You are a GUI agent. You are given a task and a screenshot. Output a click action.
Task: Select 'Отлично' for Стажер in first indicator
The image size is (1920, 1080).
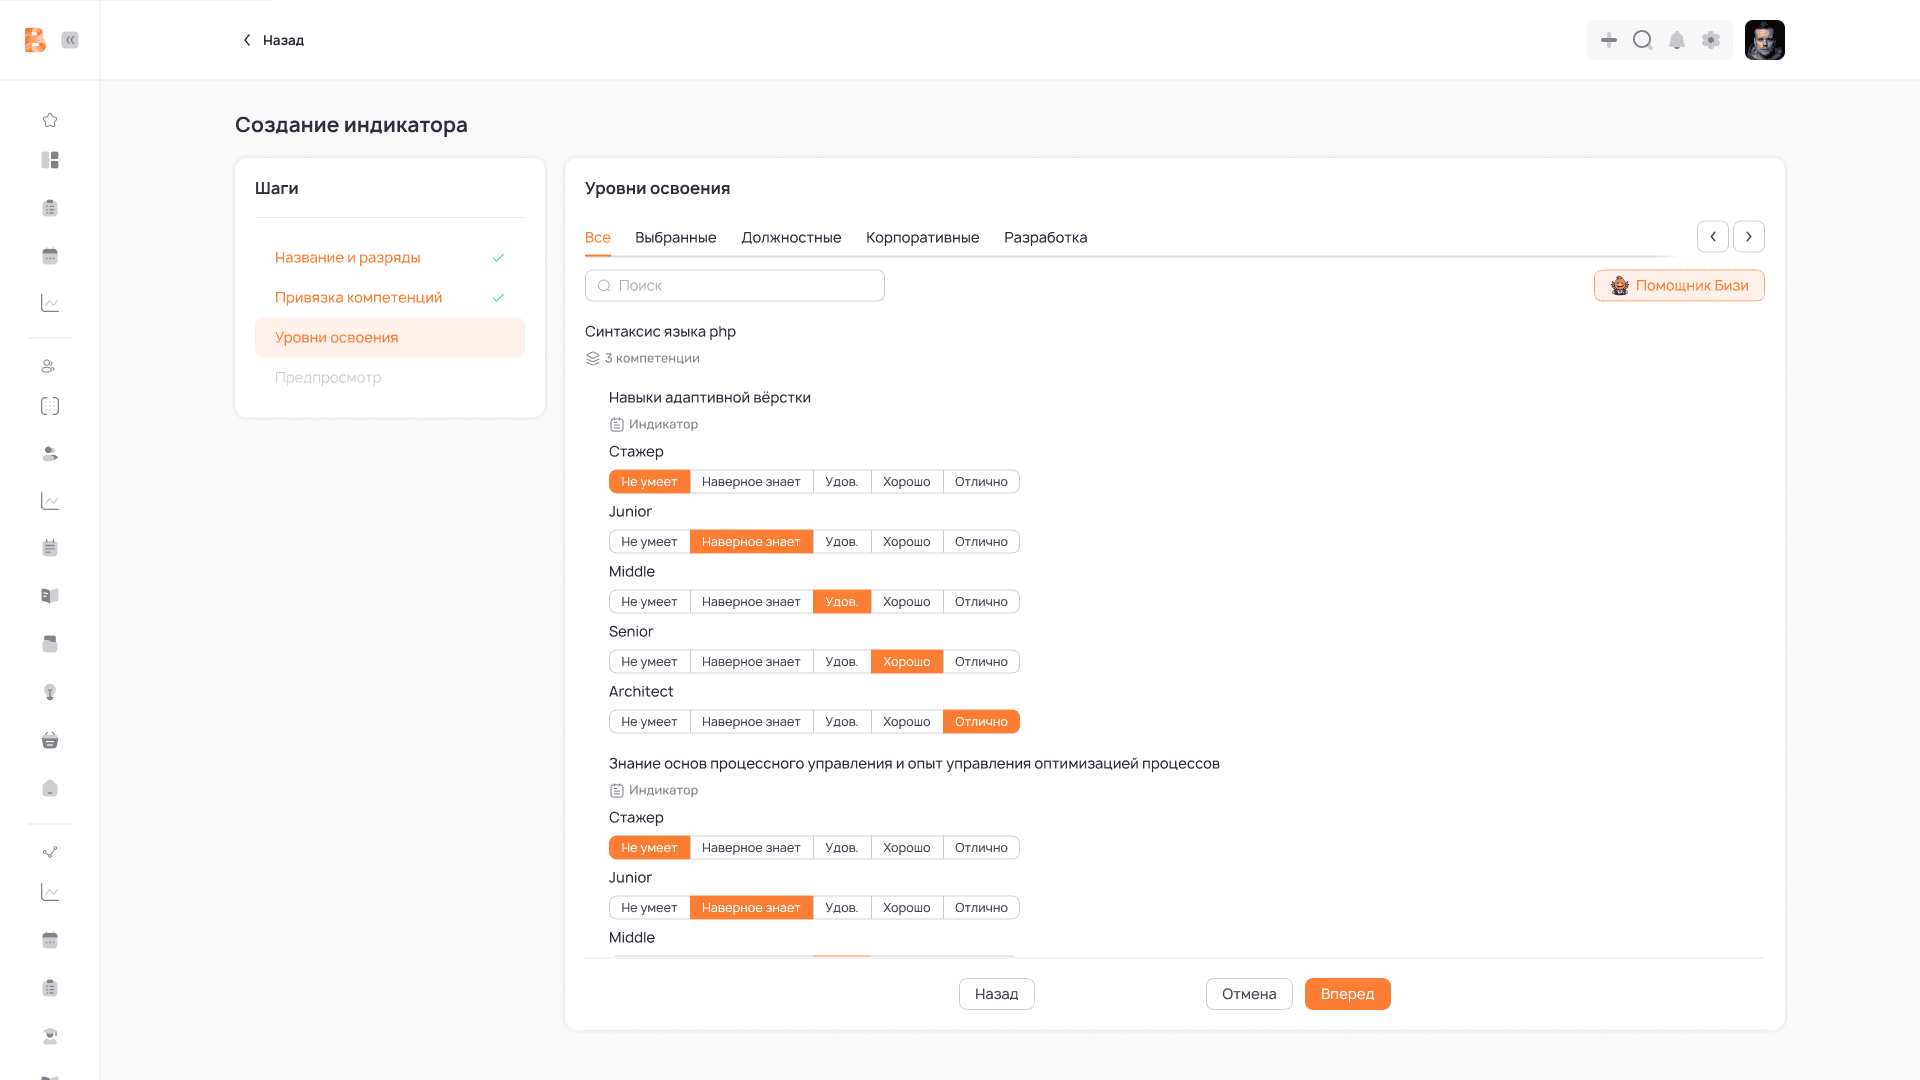click(980, 482)
